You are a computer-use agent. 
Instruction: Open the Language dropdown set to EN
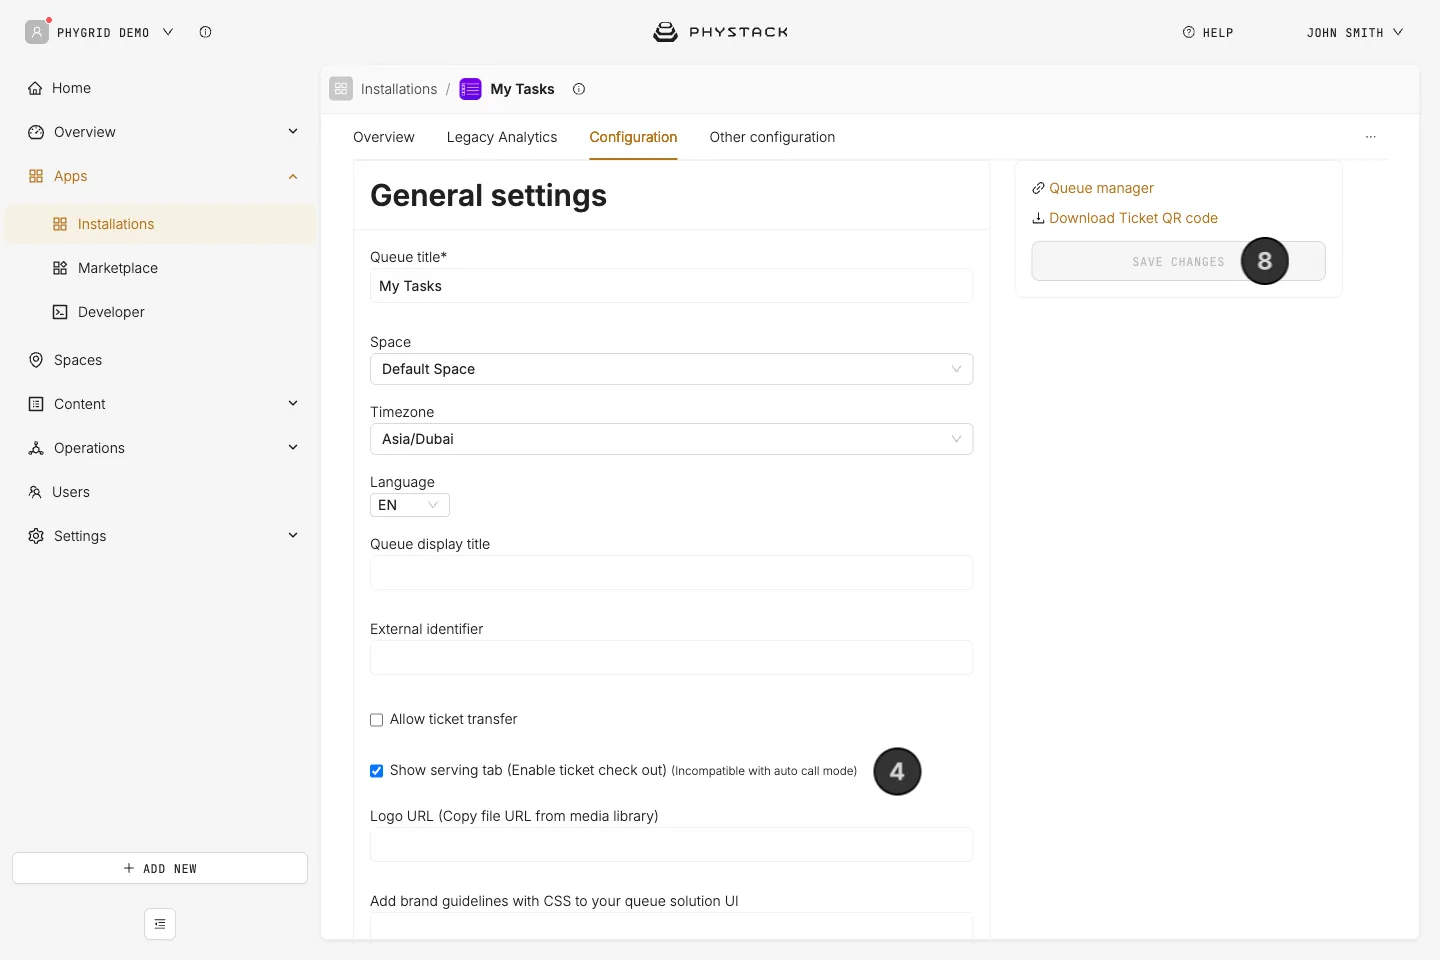pyautogui.click(x=410, y=505)
